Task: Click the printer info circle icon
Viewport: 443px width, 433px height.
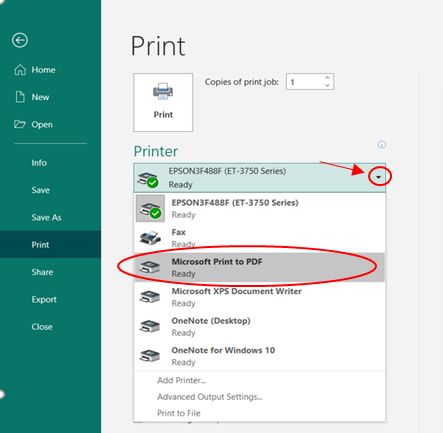Action: [382, 145]
